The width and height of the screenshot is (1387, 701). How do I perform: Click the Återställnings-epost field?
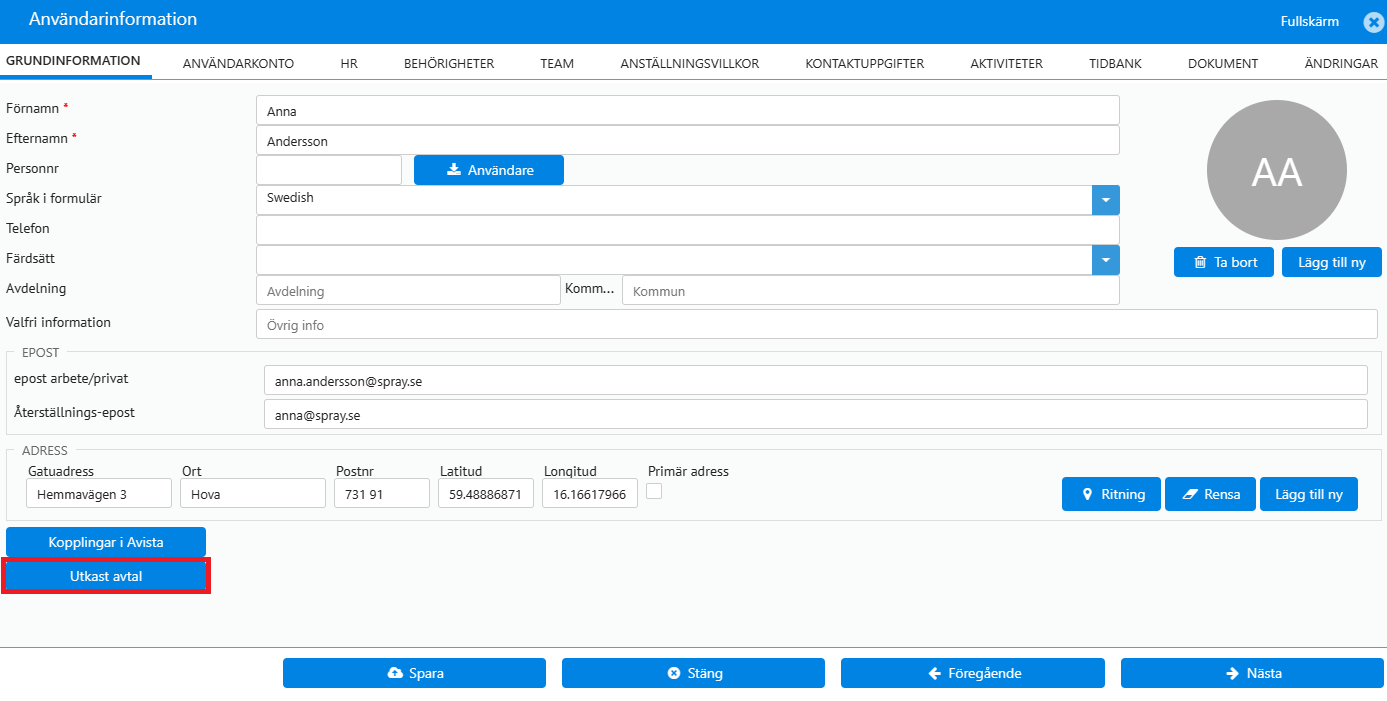815,414
